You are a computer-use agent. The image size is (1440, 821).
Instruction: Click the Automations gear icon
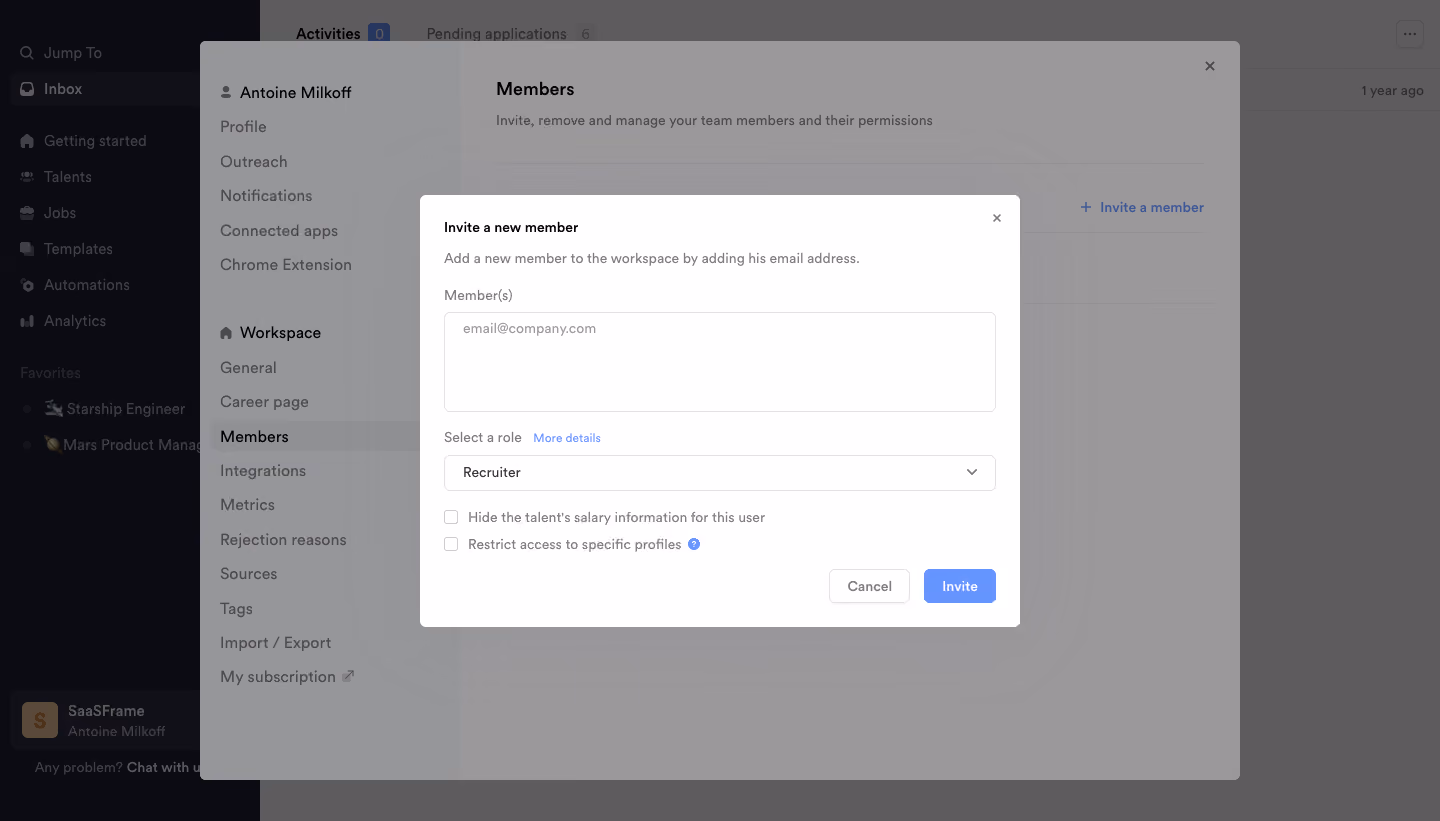27,285
